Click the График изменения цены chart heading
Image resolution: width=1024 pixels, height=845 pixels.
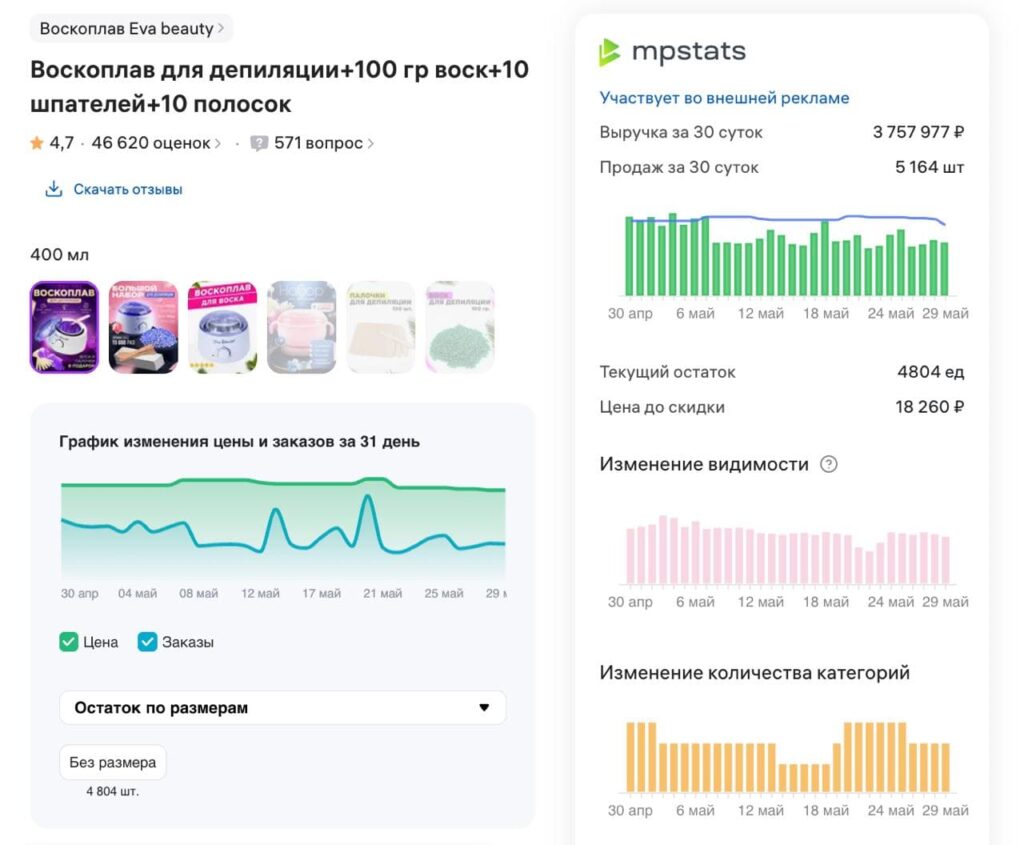(239, 442)
